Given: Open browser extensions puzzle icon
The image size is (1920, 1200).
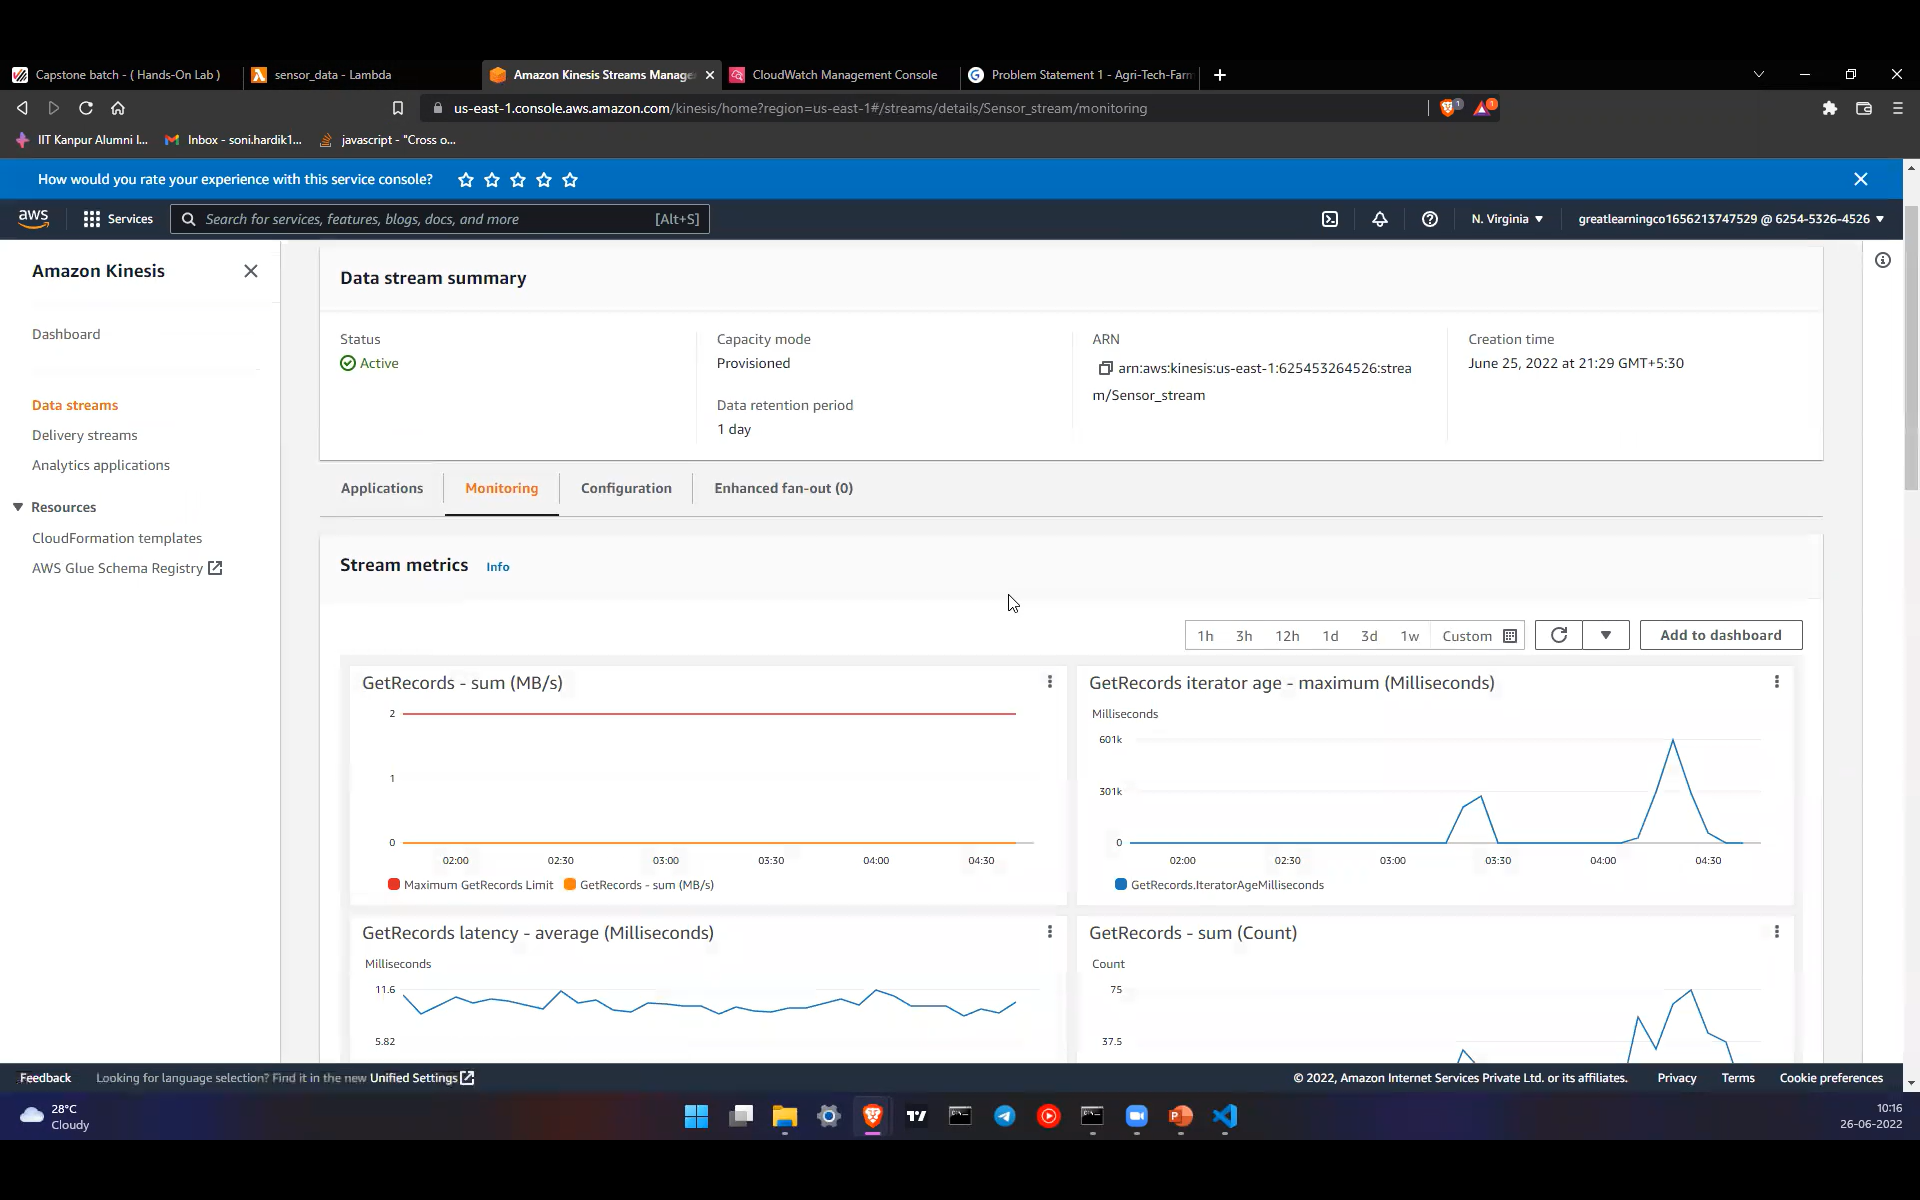Looking at the screenshot, I should (1830, 108).
